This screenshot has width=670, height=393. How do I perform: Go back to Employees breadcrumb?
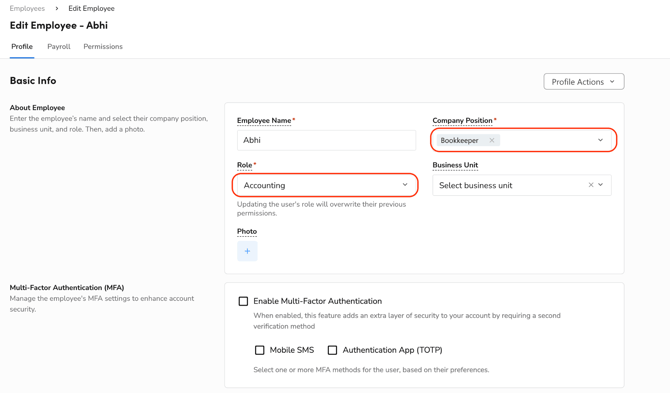coord(27,9)
